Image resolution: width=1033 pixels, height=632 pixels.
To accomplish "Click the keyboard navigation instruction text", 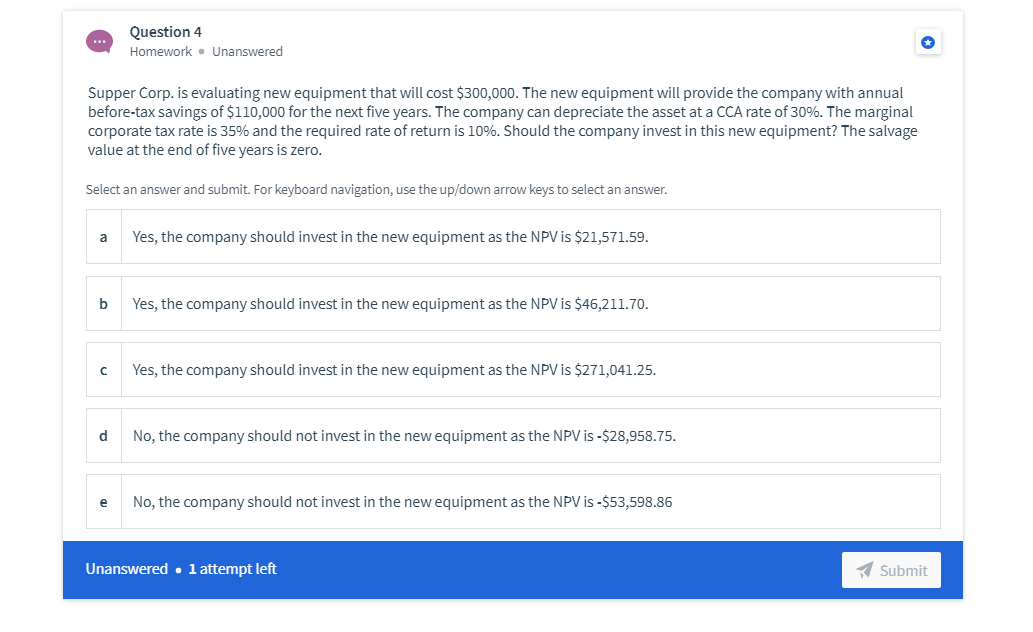I will [x=377, y=189].
